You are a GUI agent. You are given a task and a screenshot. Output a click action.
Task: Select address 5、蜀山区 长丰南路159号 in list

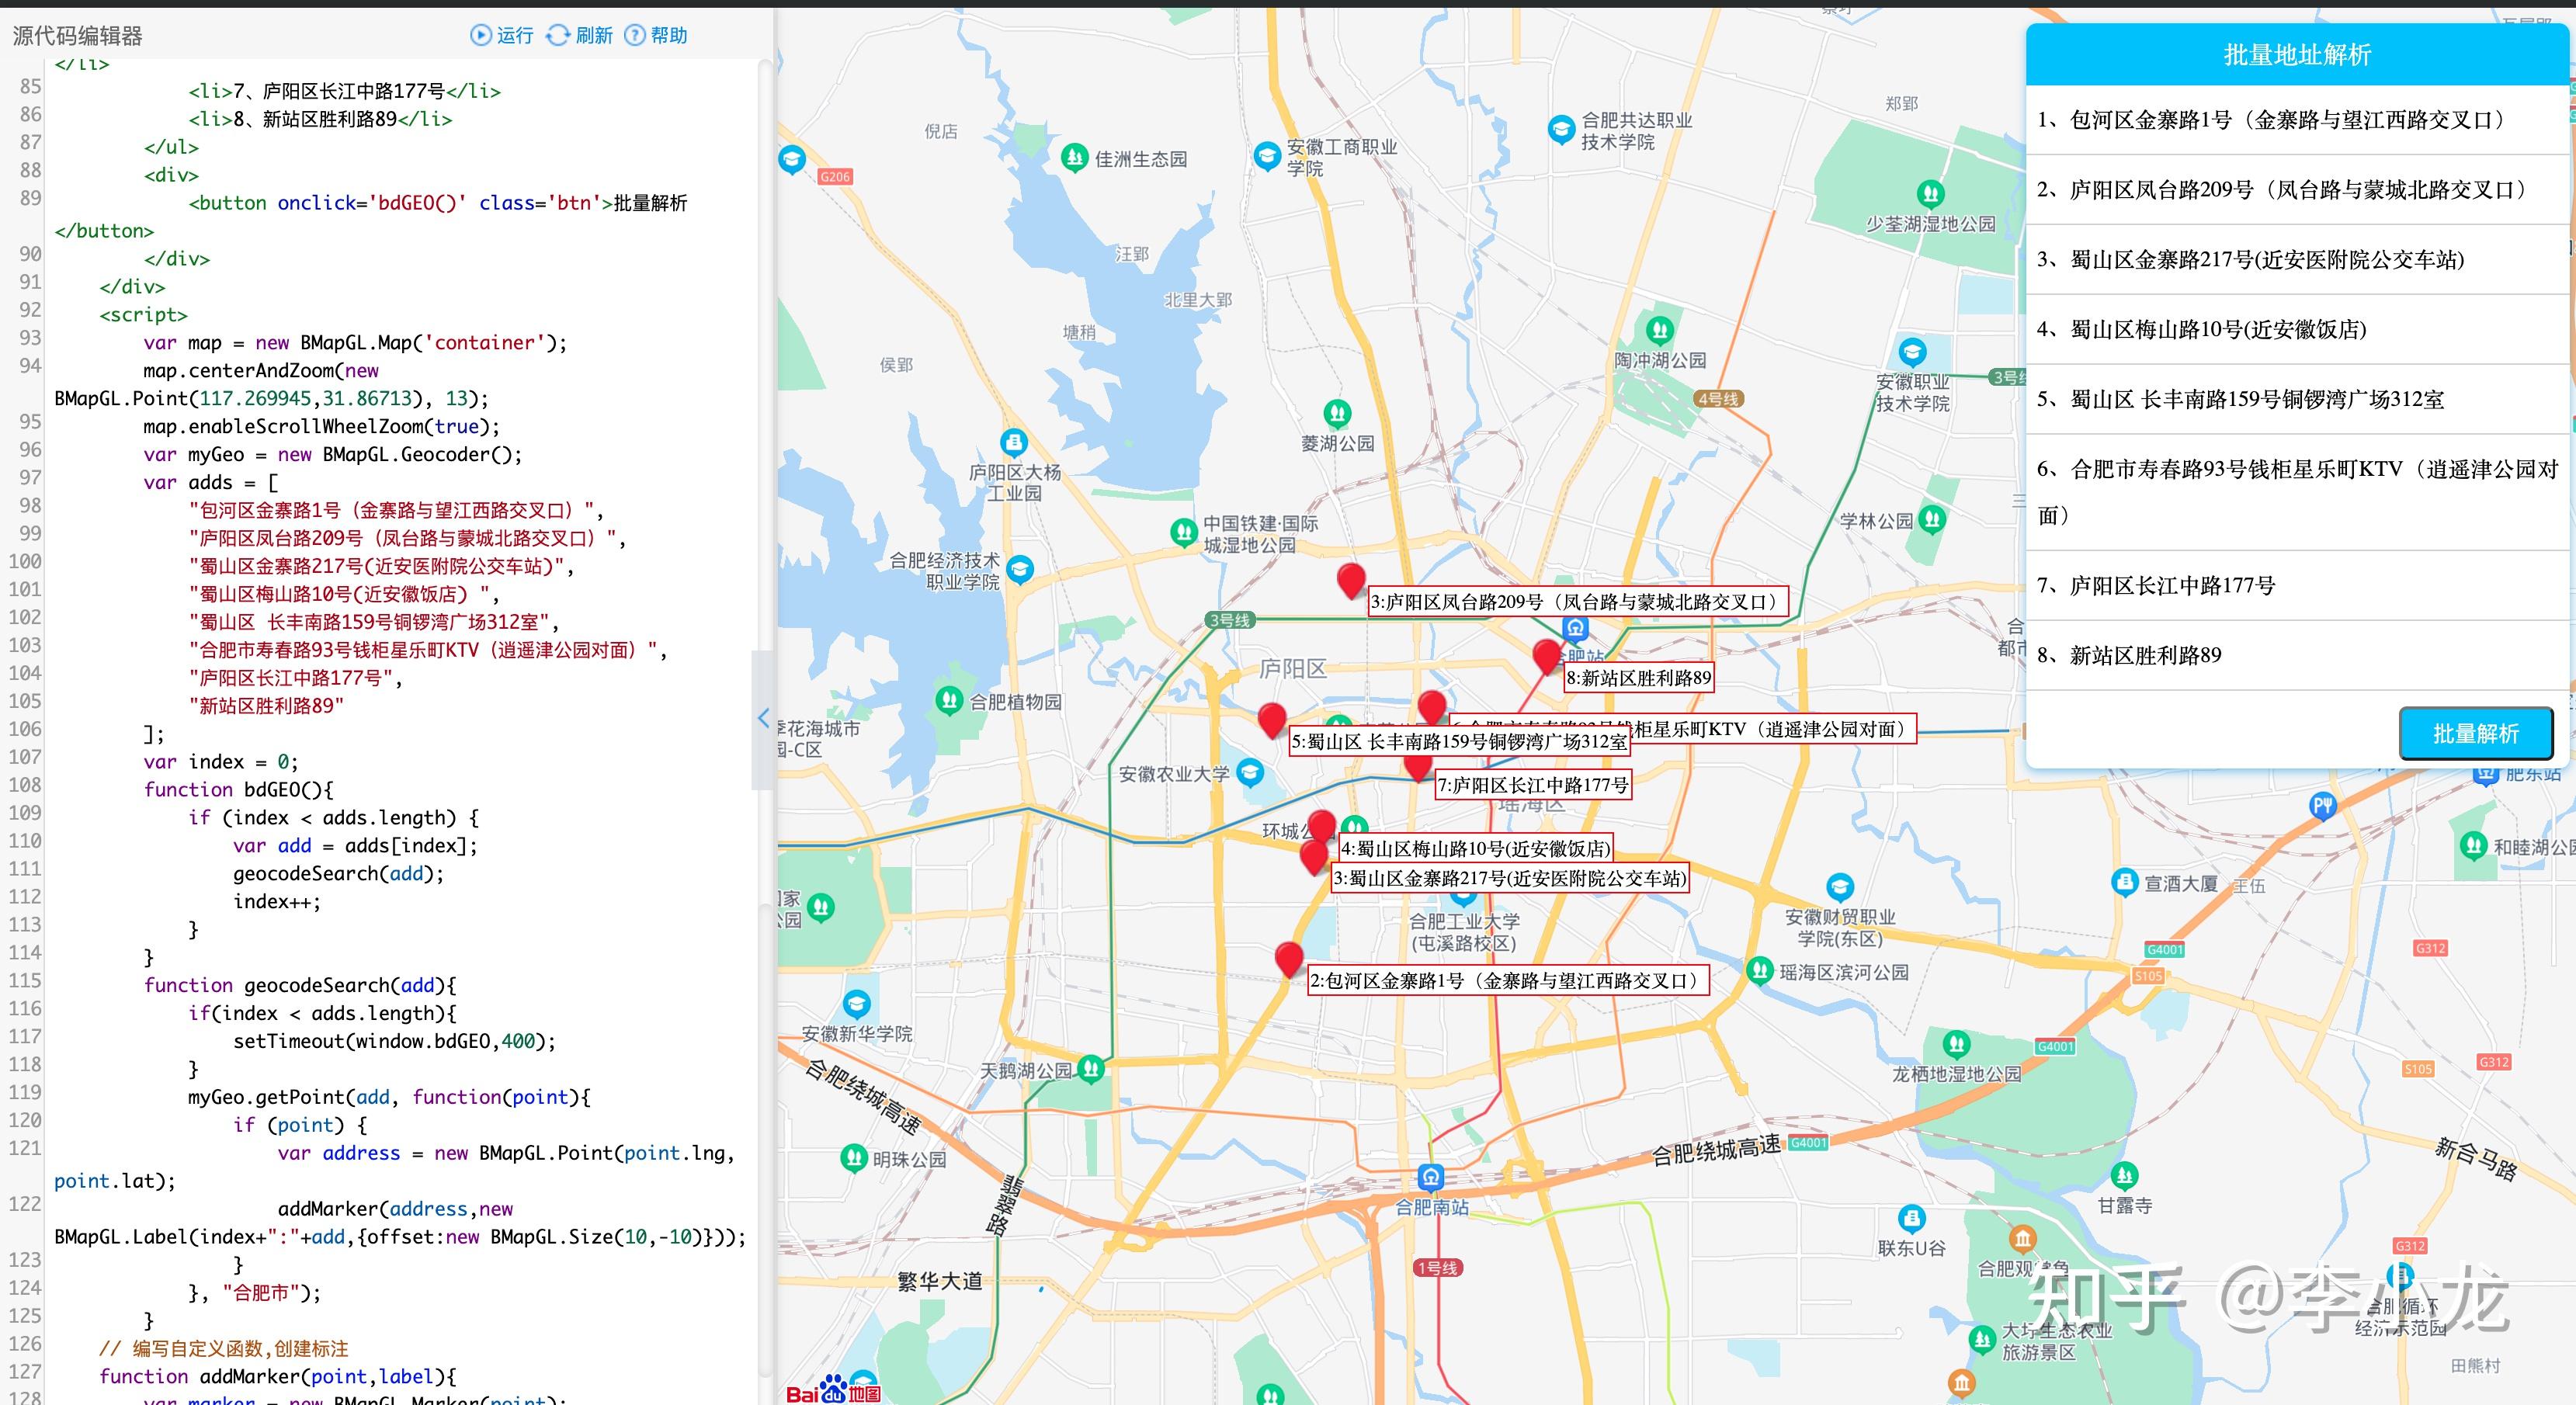click(x=2297, y=400)
